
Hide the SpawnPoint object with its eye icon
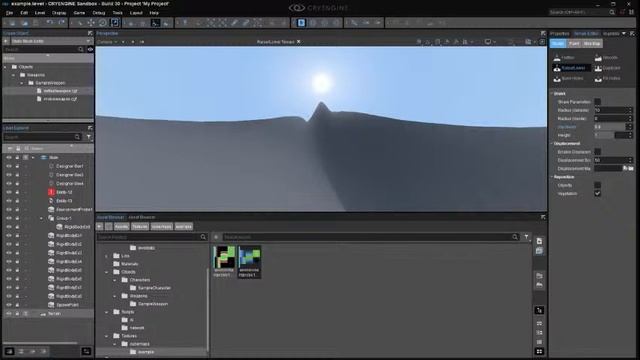click(x=9, y=305)
